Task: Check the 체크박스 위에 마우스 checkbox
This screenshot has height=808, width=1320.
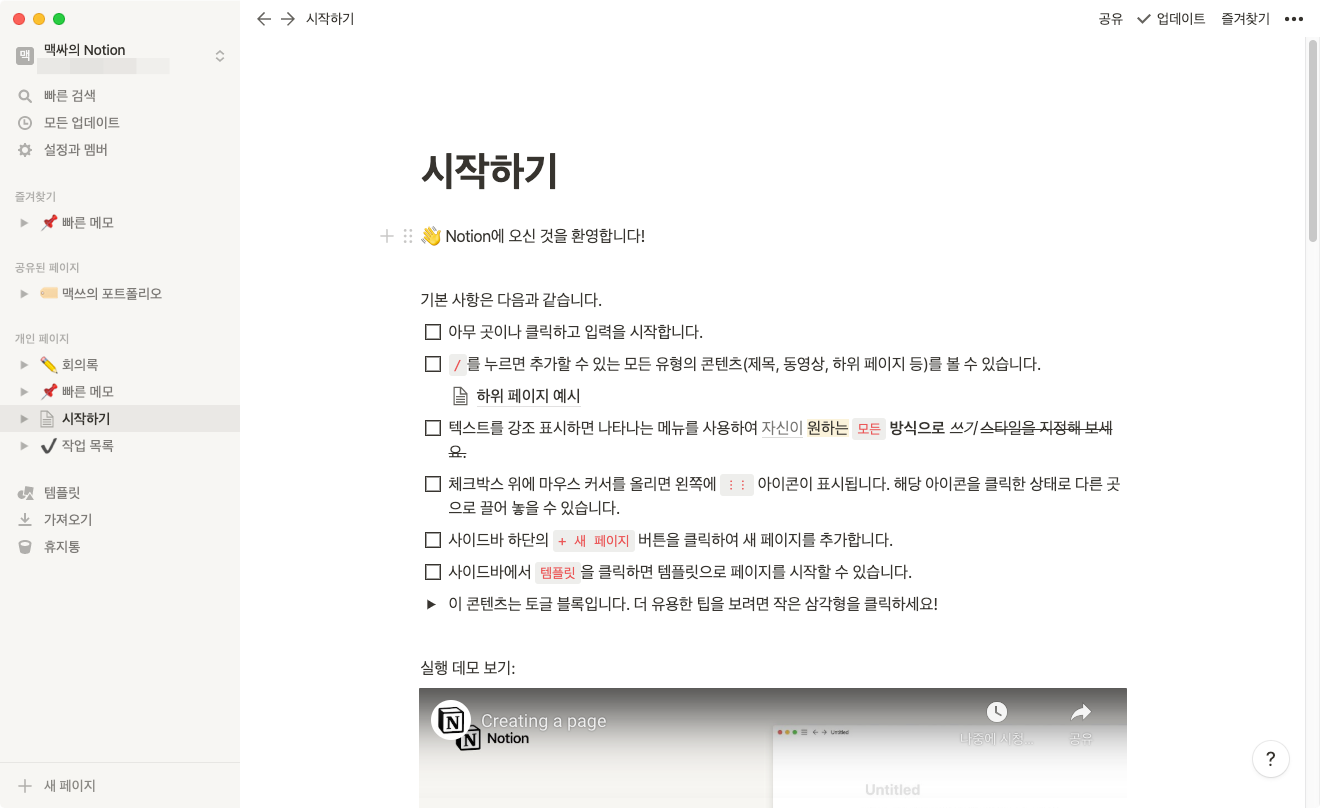Action: [433, 484]
